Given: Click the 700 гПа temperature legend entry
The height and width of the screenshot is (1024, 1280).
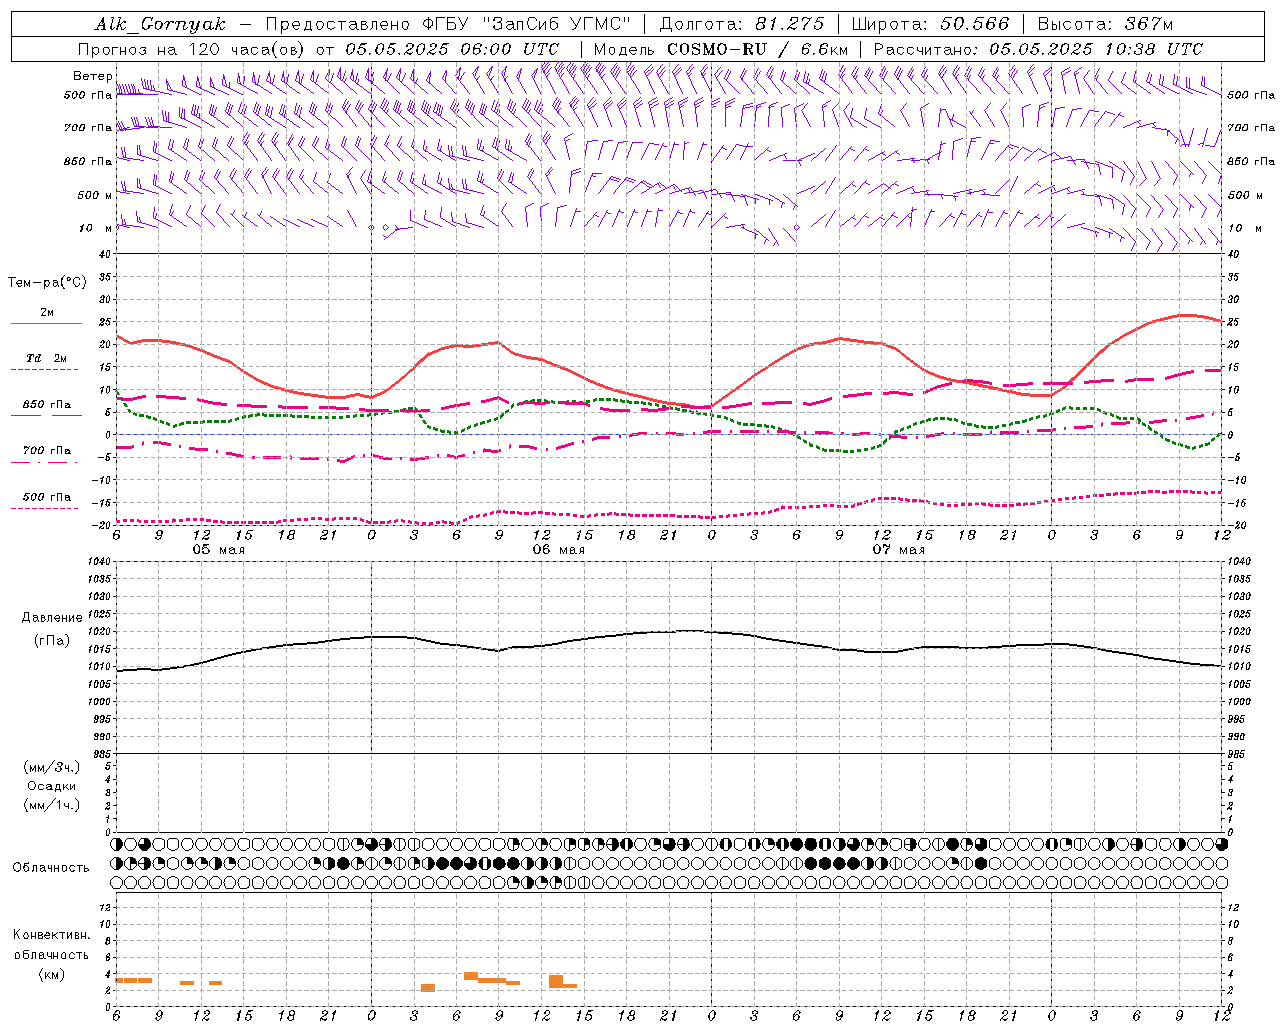Looking at the screenshot, I should click(46, 450).
